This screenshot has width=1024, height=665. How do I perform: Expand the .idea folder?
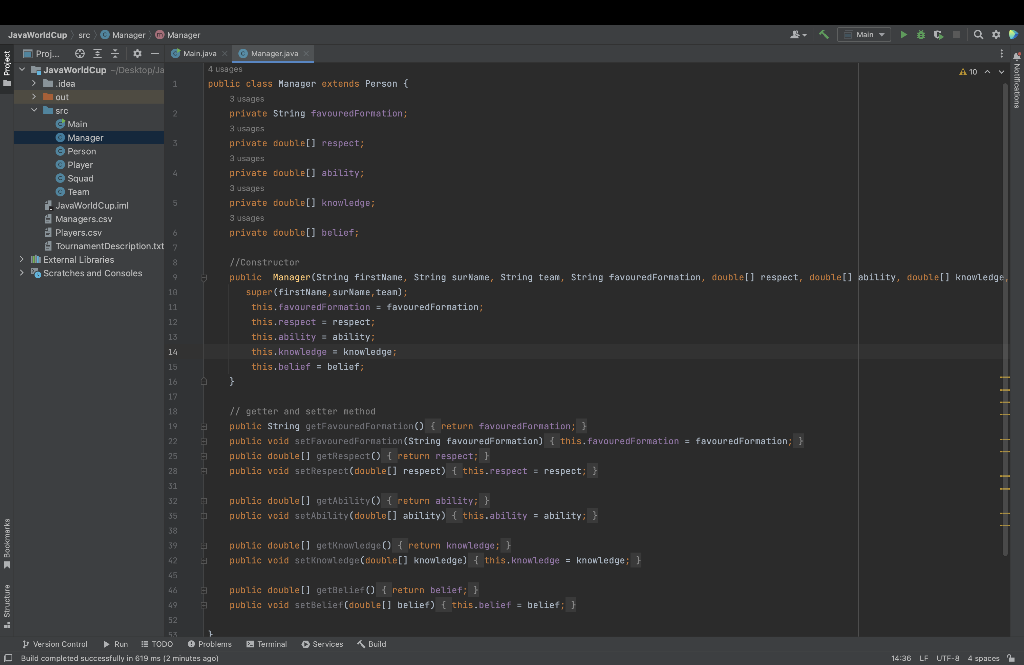(x=34, y=83)
